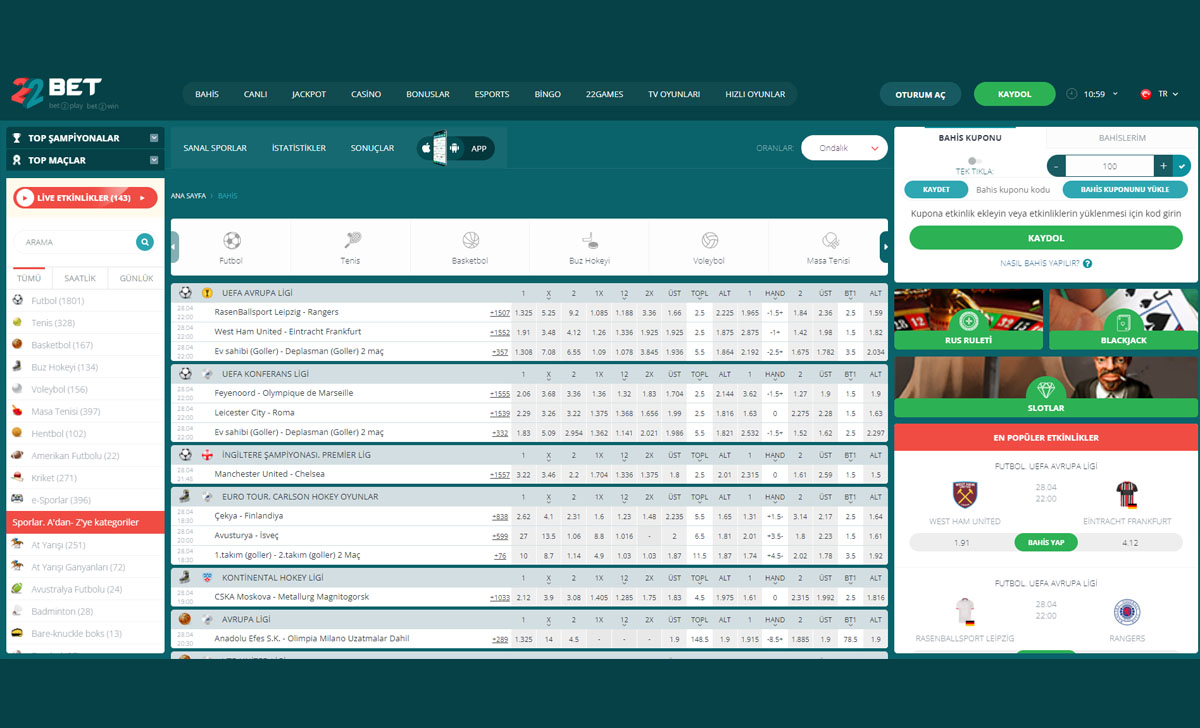Click the help icon beside Nasıl Bahis Yapılır
This screenshot has height=728, width=1200.
[1087, 264]
